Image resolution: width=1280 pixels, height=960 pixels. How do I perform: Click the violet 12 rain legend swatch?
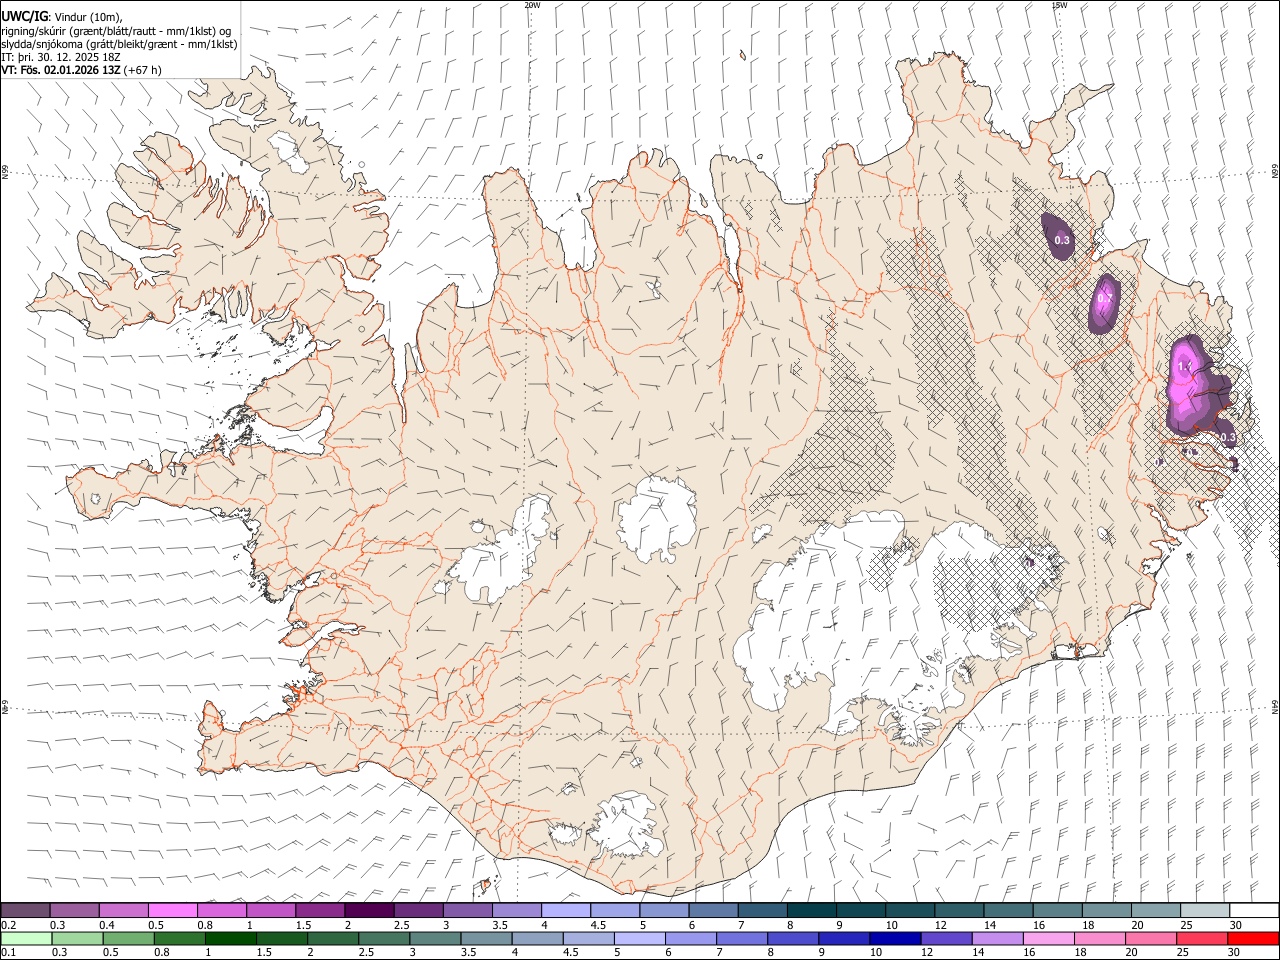(x=946, y=938)
